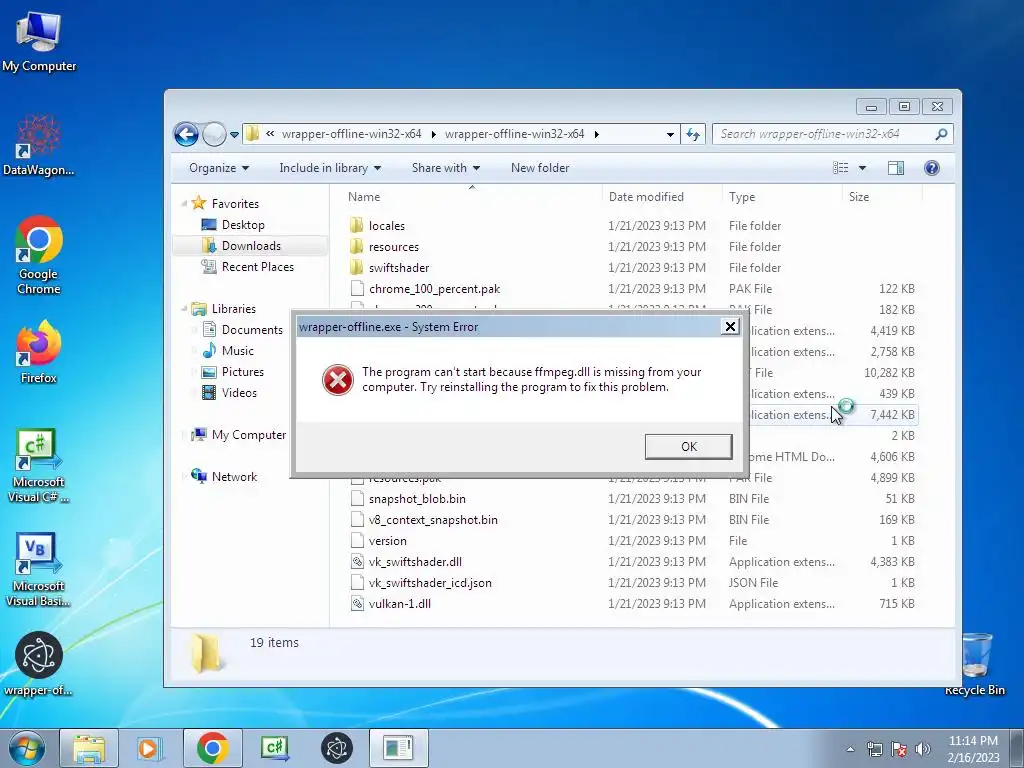
Task: Click wrapper-offline-win32-x64 first breadcrumb segment
Action: [351, 134]
